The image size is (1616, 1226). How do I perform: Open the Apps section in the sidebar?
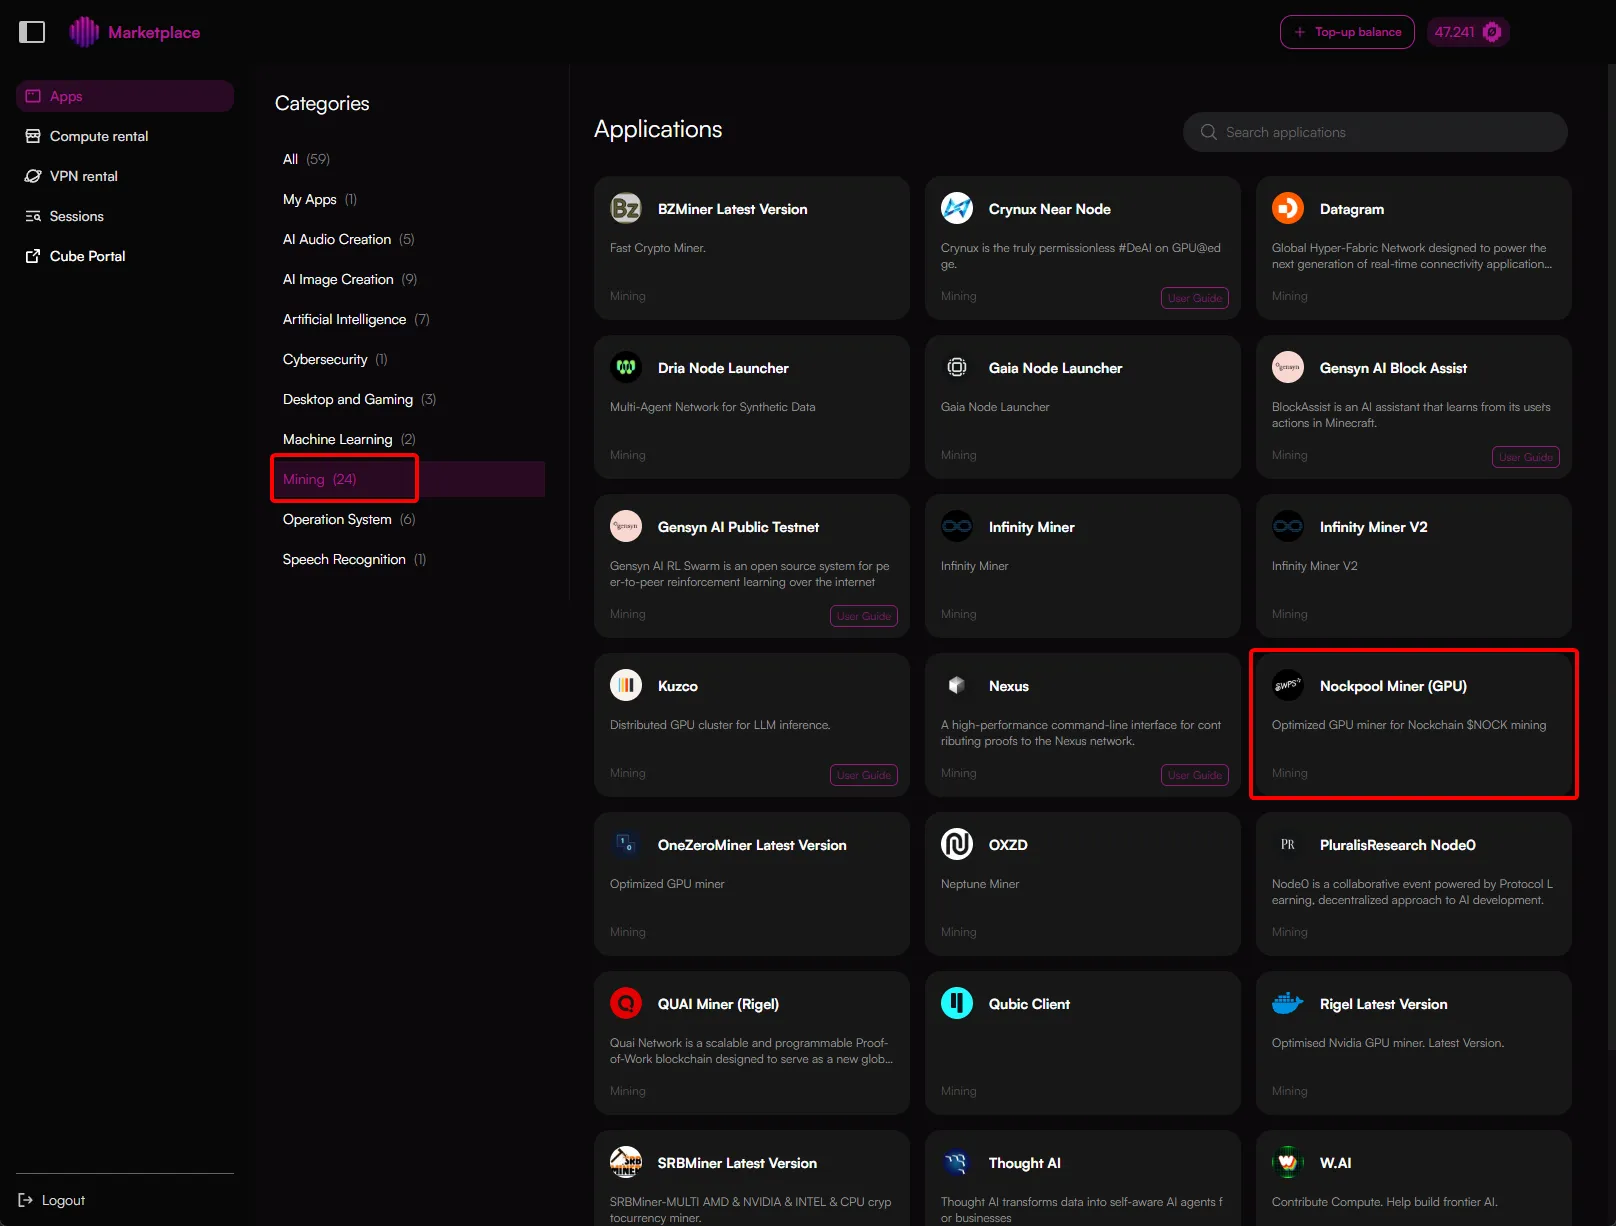coord(125,96)
